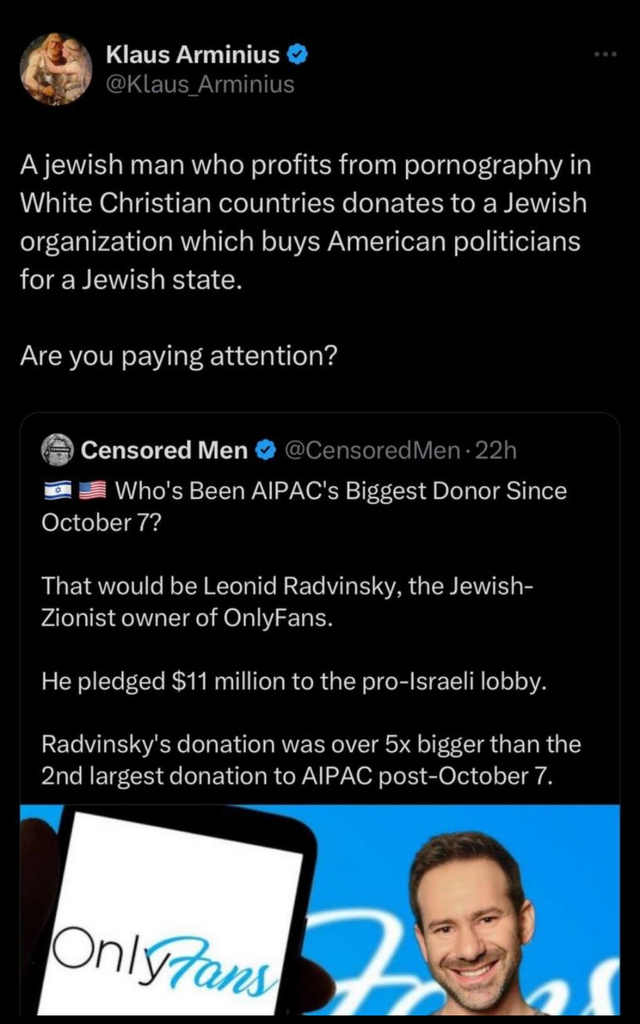The image size is (640, 1024).
Task: Open the three-dot more options menu
Action: pyautogui.click(x=603, y=54)
